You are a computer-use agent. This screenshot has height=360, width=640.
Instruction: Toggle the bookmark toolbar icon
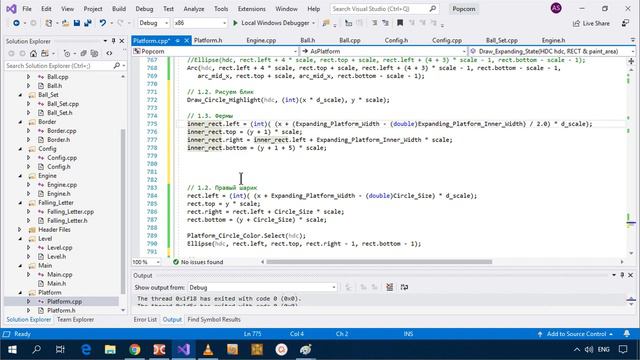(400, 23)
